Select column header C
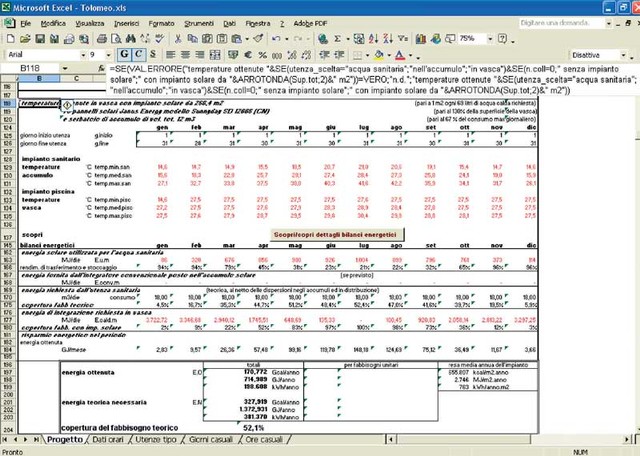This screenshot has width=640, height=456. point(76,78)
